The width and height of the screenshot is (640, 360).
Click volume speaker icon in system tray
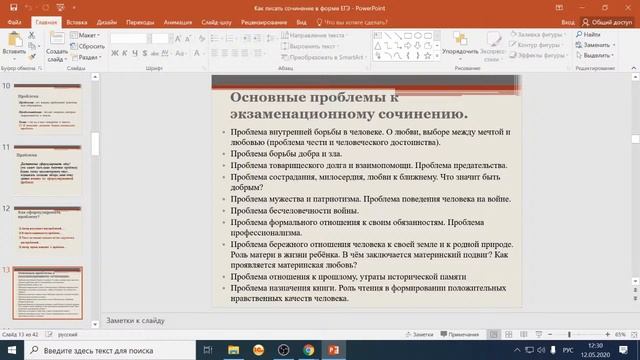point(541,350)
